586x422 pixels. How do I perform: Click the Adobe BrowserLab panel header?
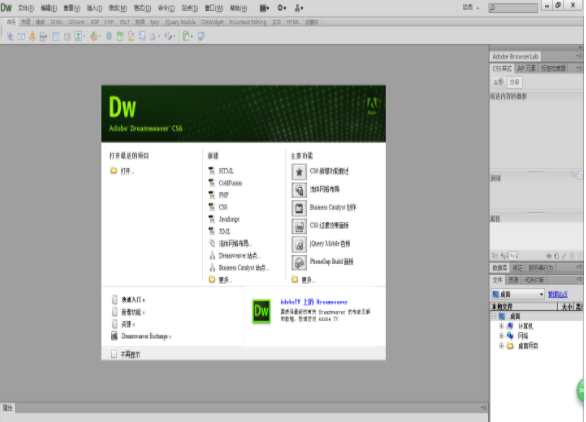pyautogui.click(x=515, y=56)
